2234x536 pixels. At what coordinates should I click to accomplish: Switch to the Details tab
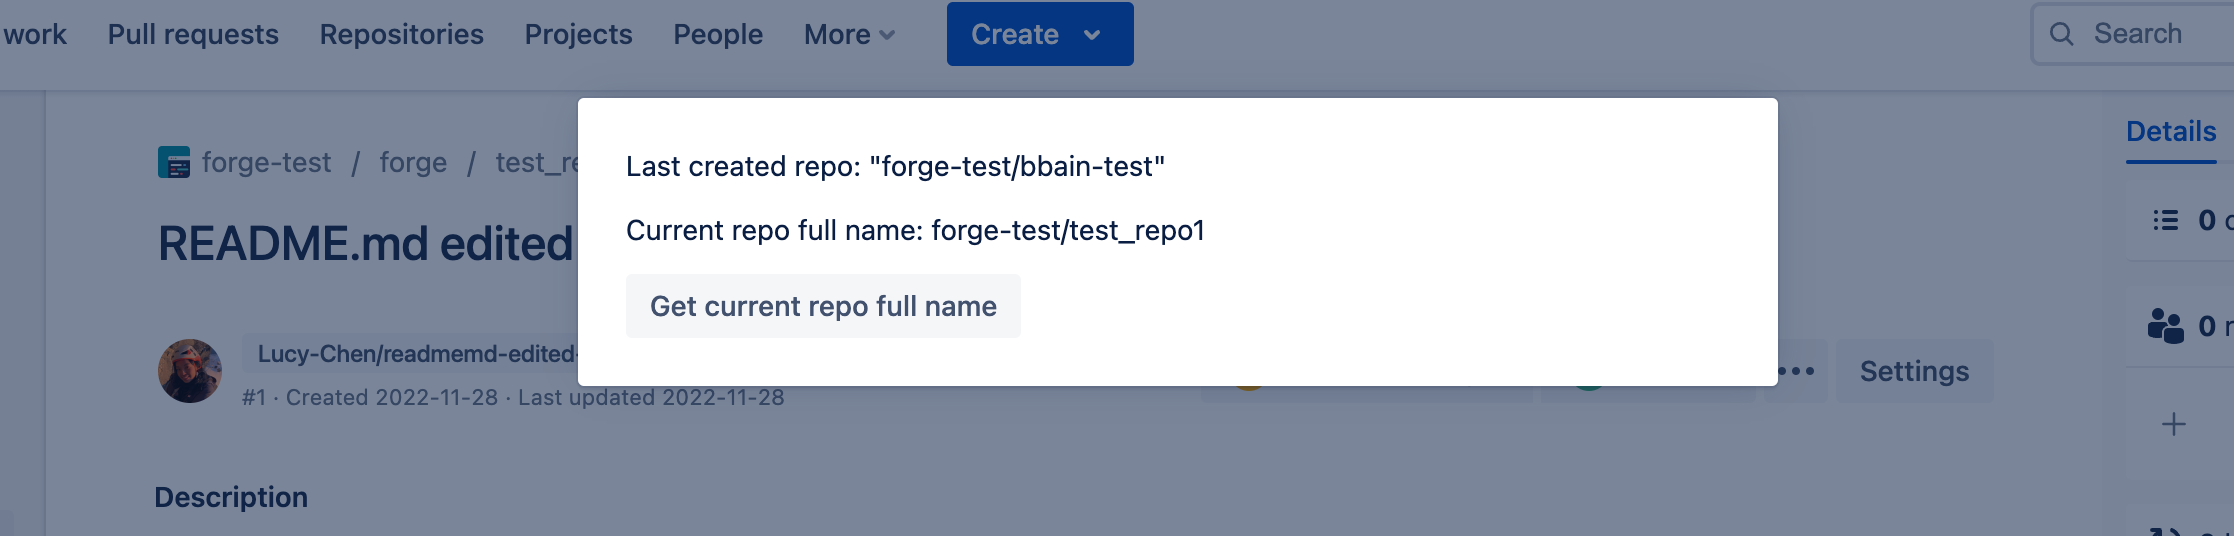2171,132
